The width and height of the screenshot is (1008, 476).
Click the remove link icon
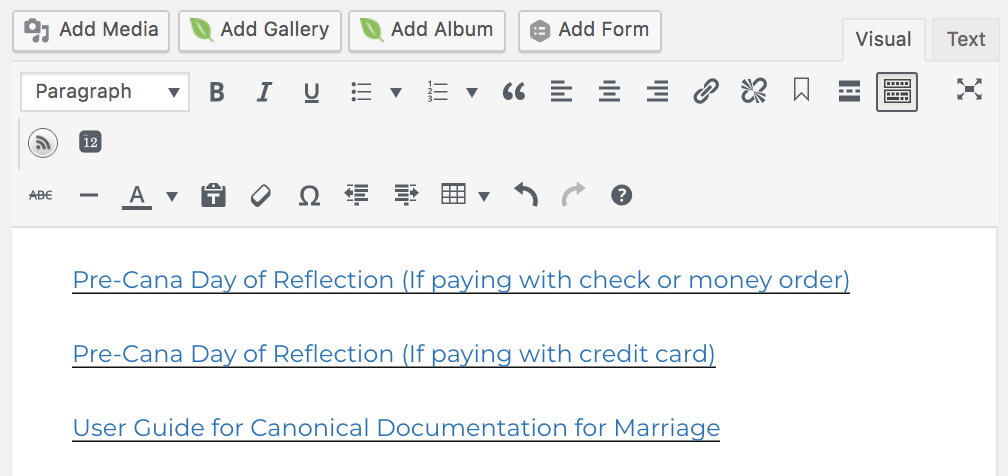(x=753, y=92)
